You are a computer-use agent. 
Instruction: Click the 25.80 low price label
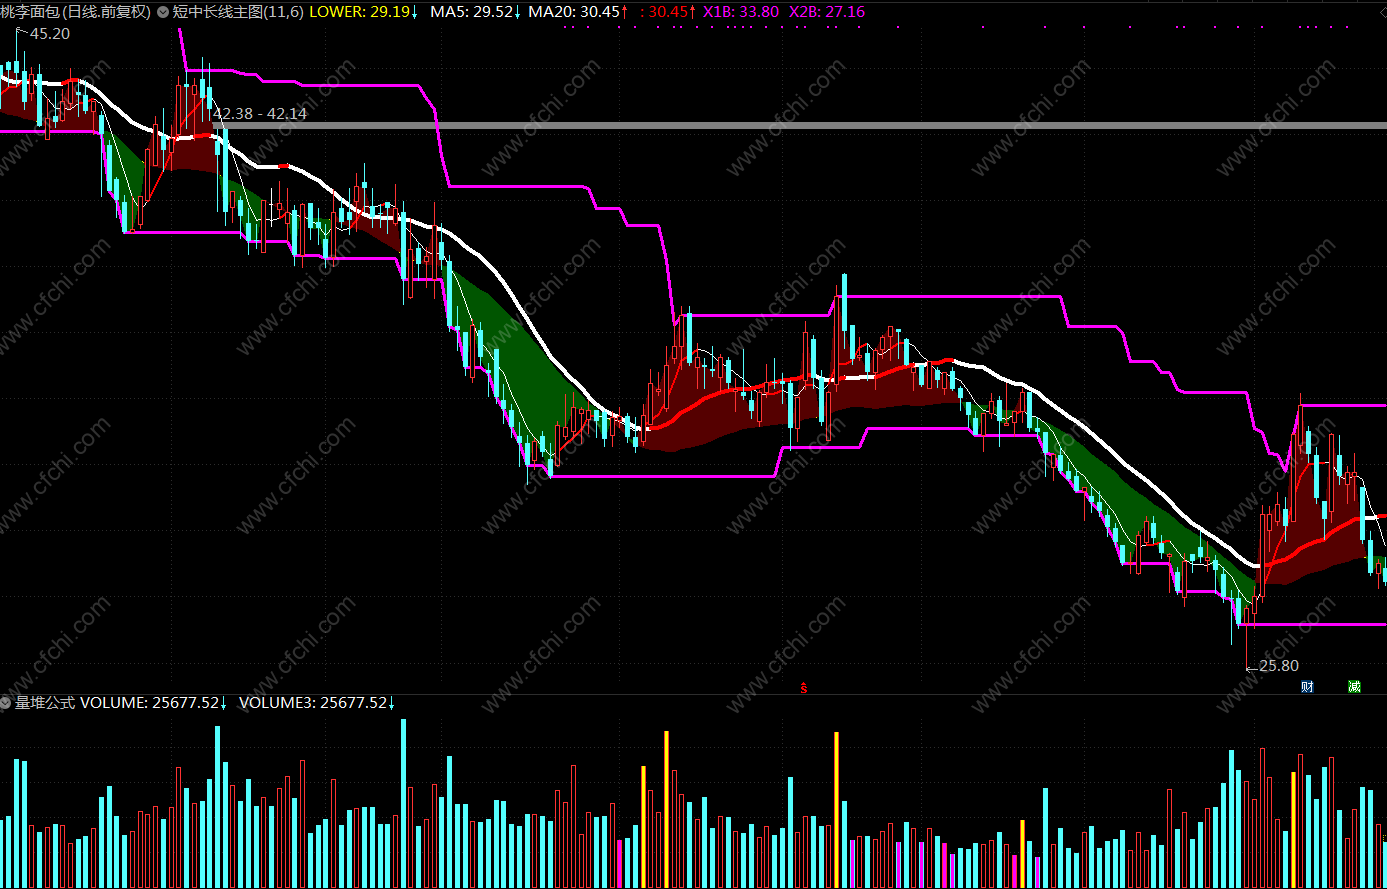(x=1279, y=666)
